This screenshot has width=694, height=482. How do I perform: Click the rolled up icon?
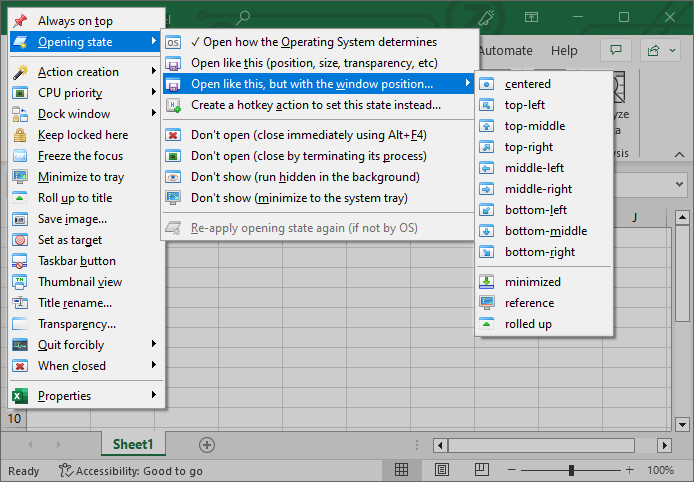pyautogui.click(x=486, y=324)
